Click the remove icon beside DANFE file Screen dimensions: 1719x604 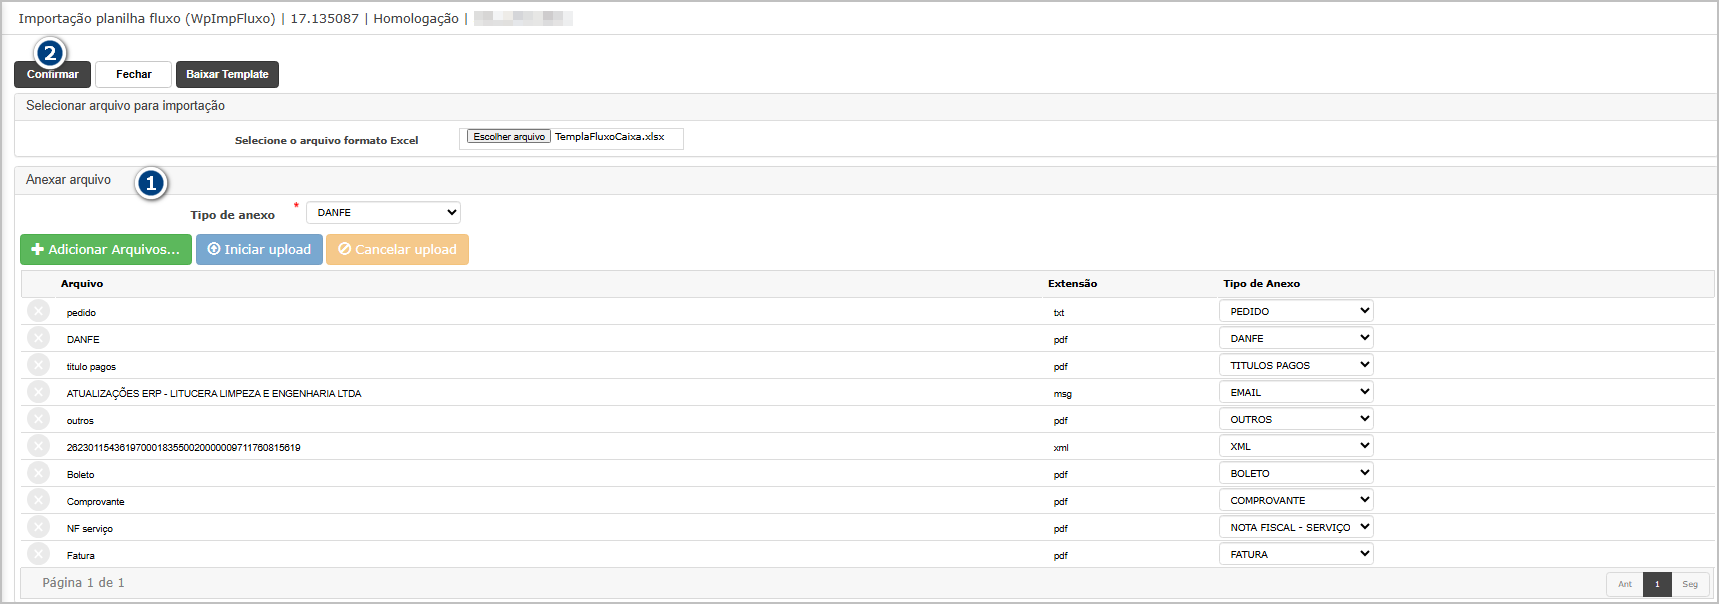pos(38,338)
